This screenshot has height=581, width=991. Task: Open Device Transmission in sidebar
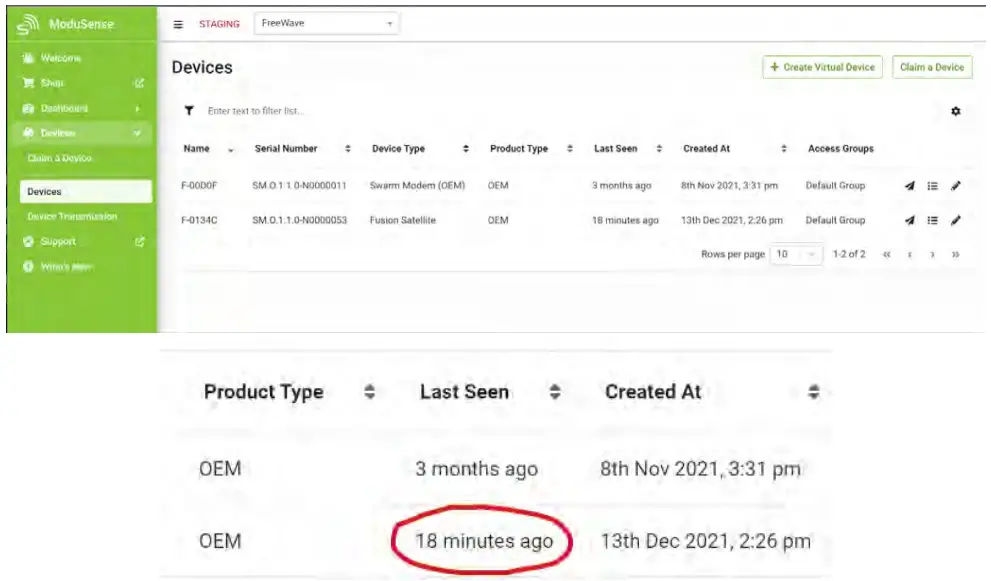pyautogui.click(x=72, y=216)
